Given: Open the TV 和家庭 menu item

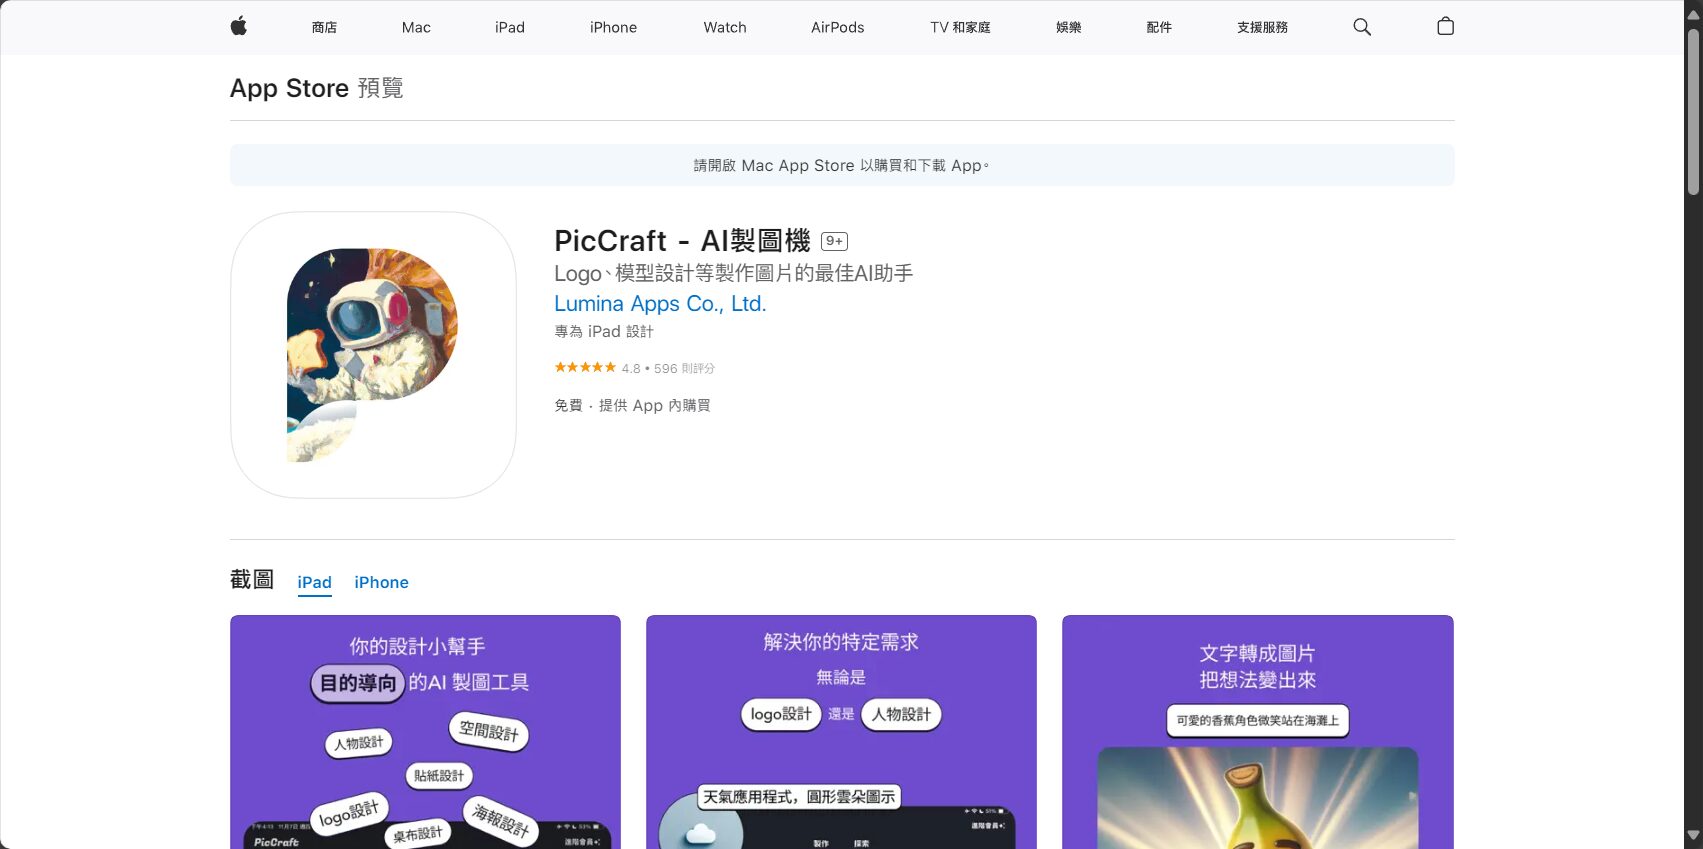Looking at the screenshot, I should (960, 27).
